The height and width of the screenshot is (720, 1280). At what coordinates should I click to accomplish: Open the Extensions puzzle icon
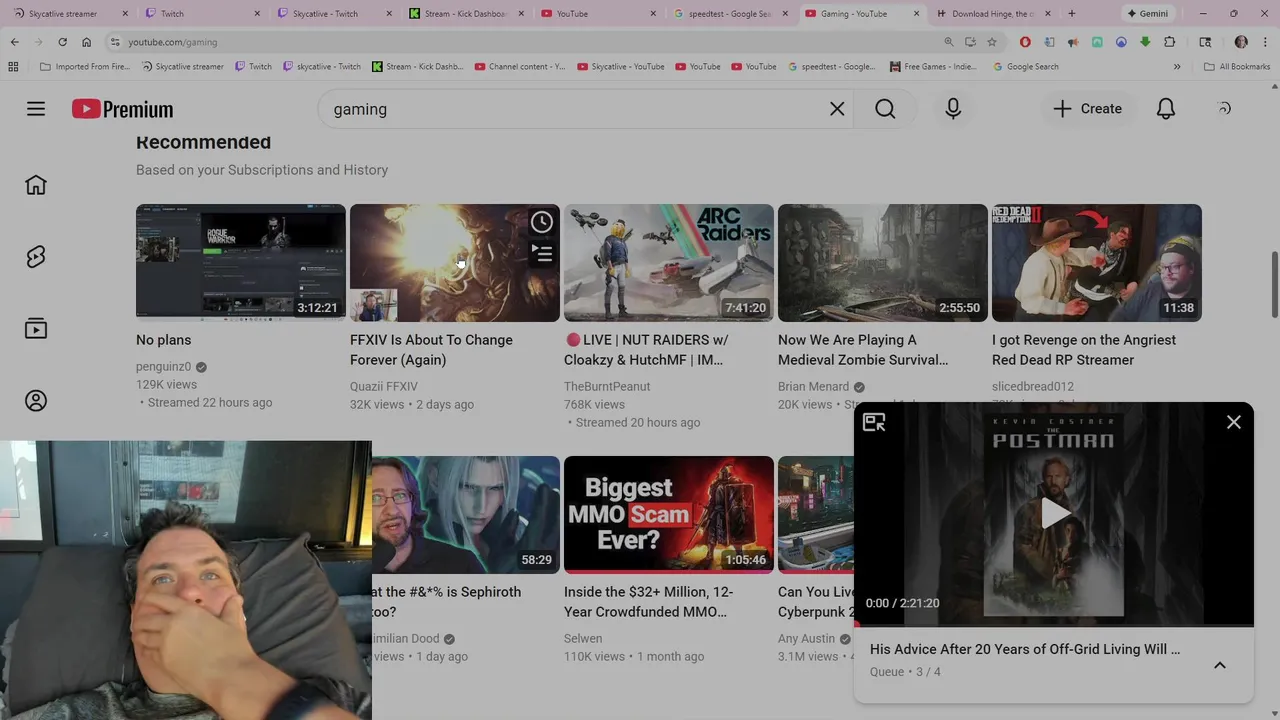tap(1169, 42)
